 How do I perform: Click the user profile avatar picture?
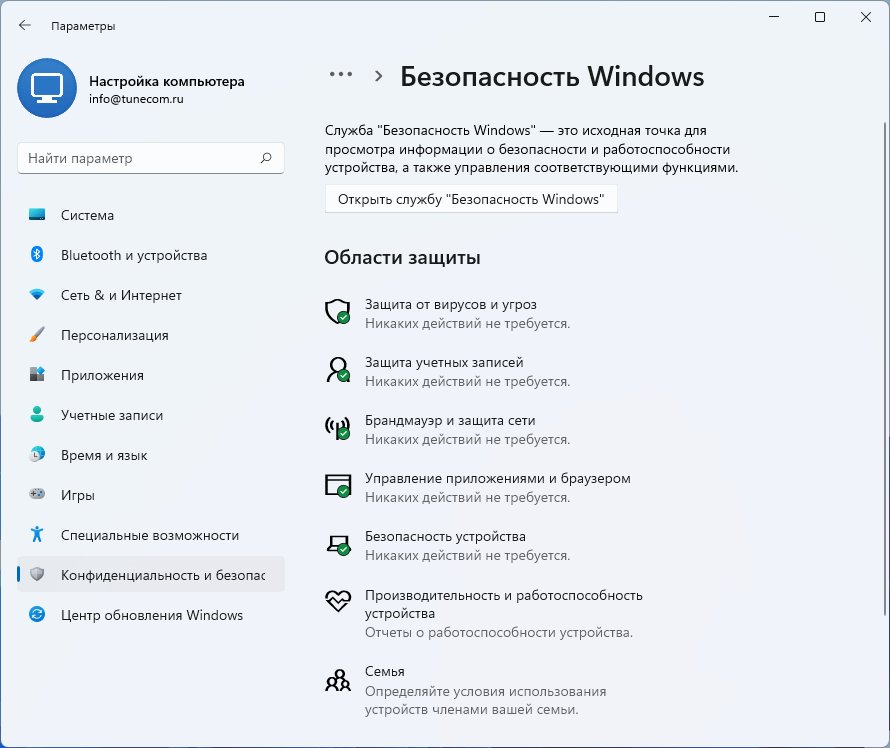click(x=46, y=88)
